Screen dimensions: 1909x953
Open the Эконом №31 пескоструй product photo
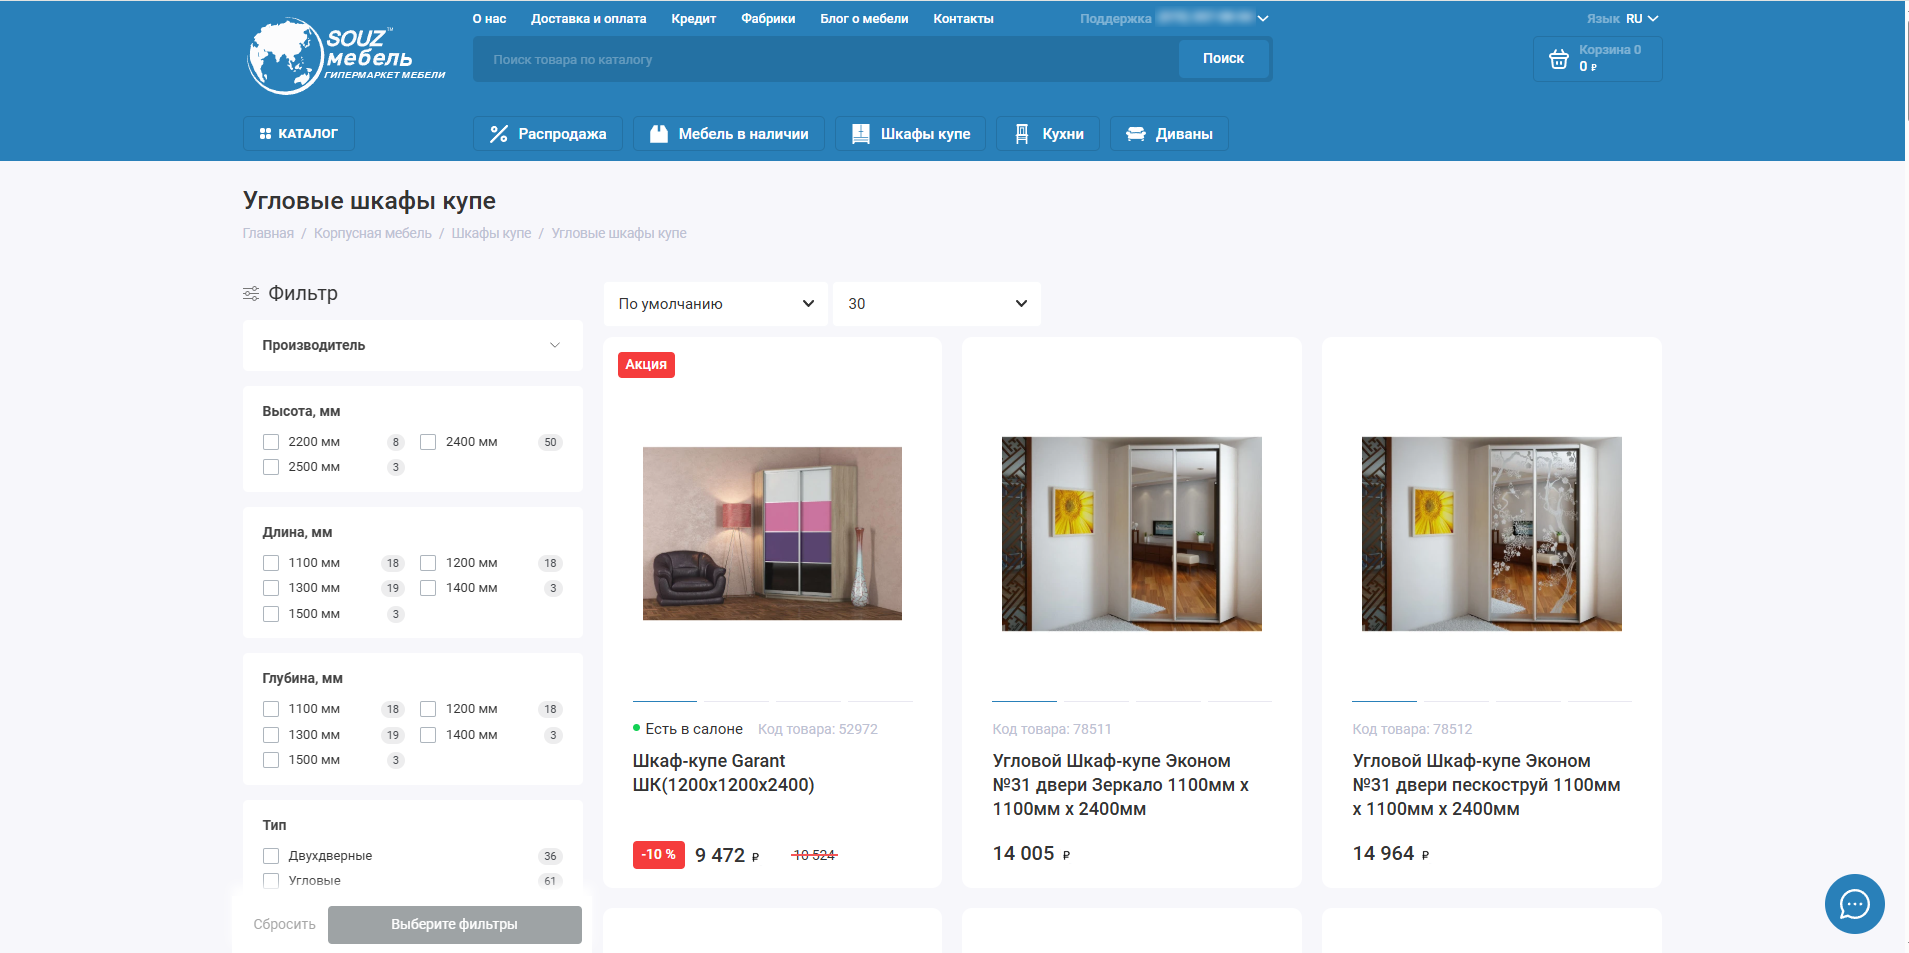point(1491,534)
